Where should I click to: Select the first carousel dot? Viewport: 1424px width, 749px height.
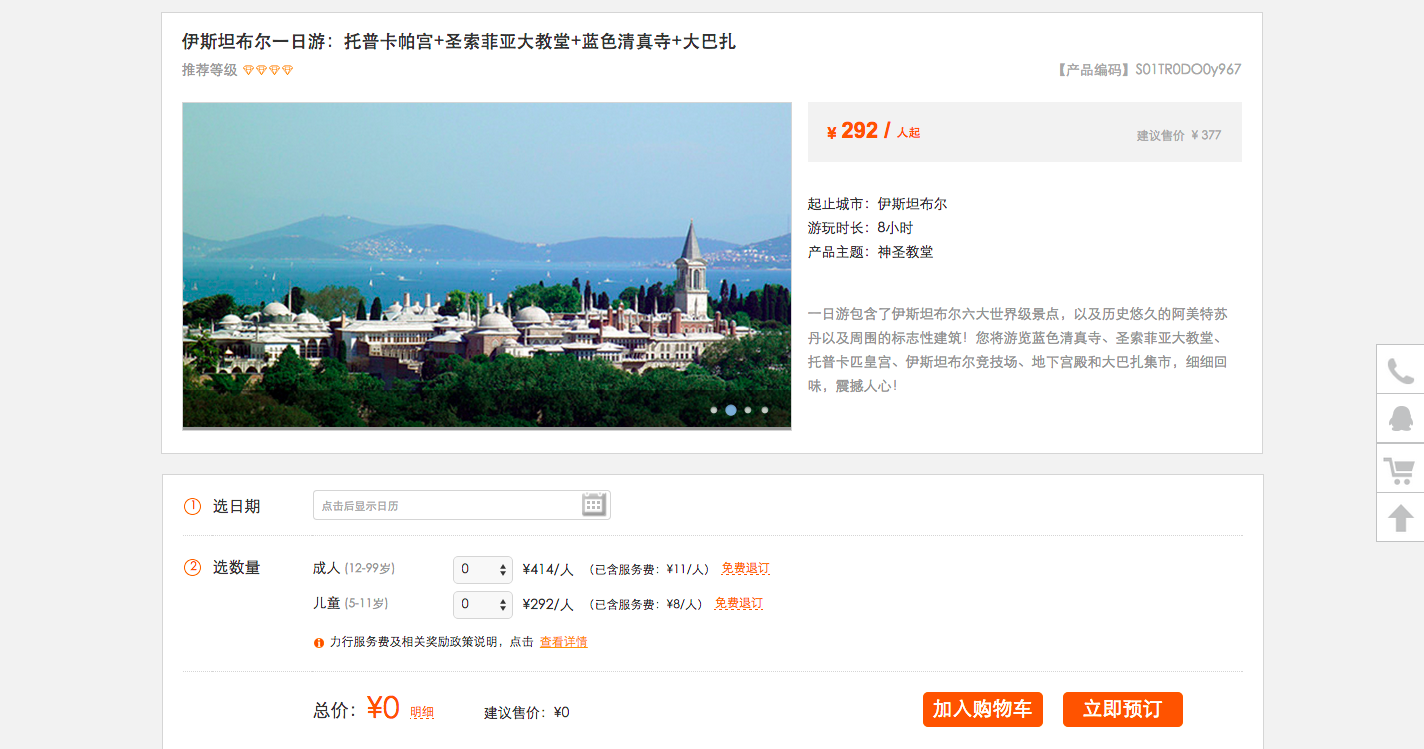click(x=714, y=410)
